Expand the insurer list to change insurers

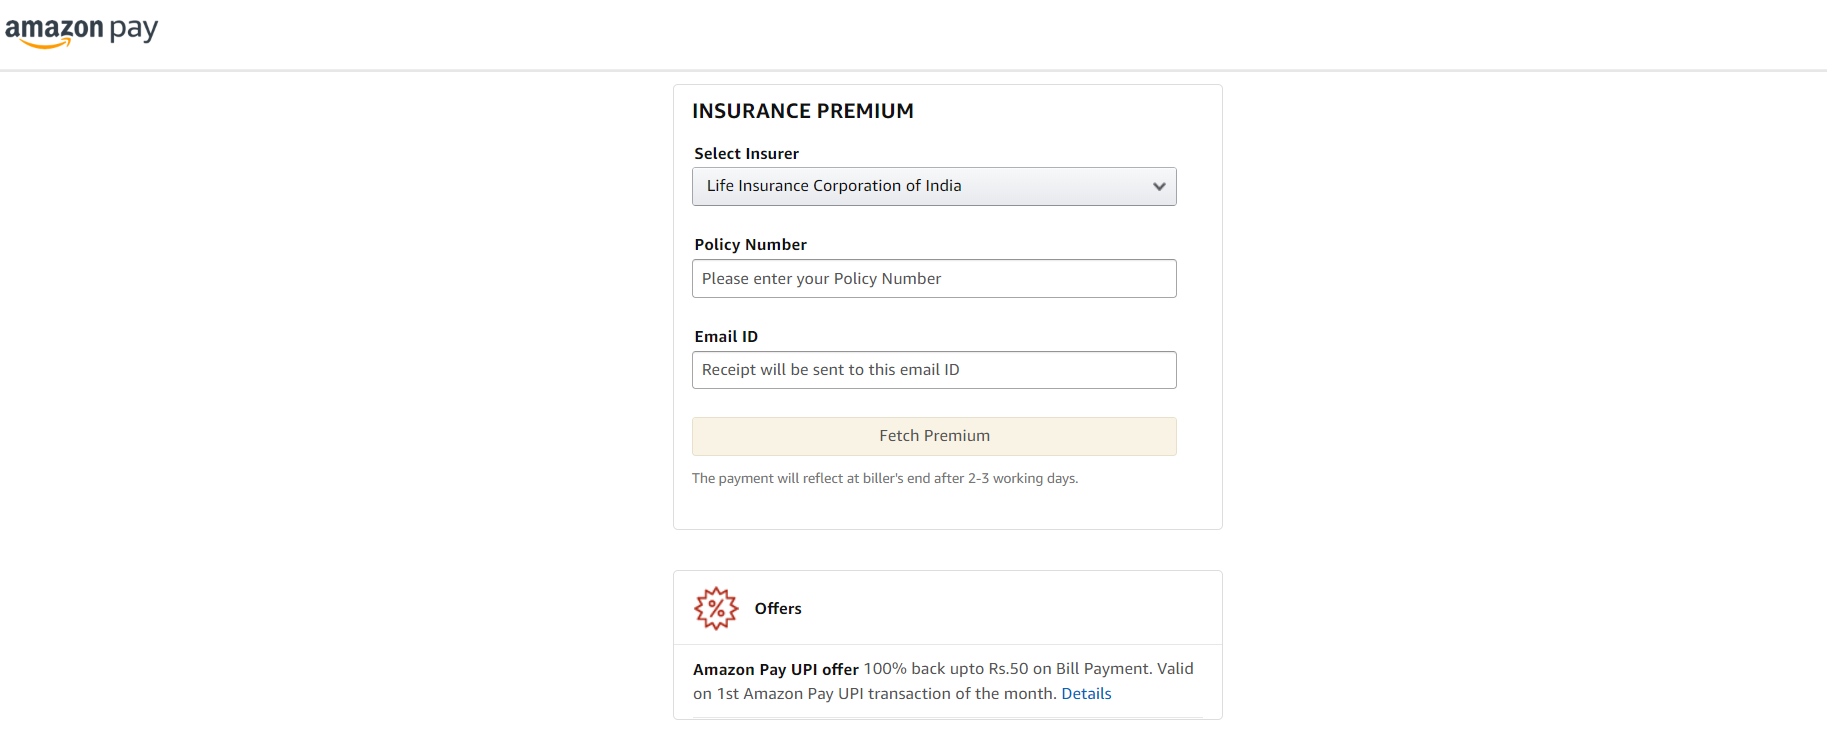(x=933, y=186)
